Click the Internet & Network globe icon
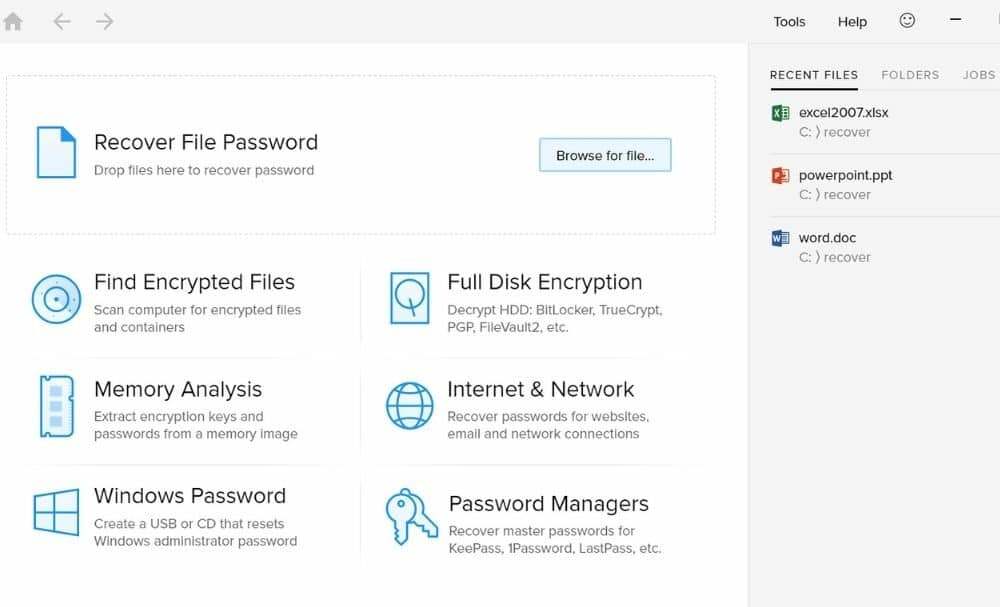The image size is (1000, 607). [410, 406]
